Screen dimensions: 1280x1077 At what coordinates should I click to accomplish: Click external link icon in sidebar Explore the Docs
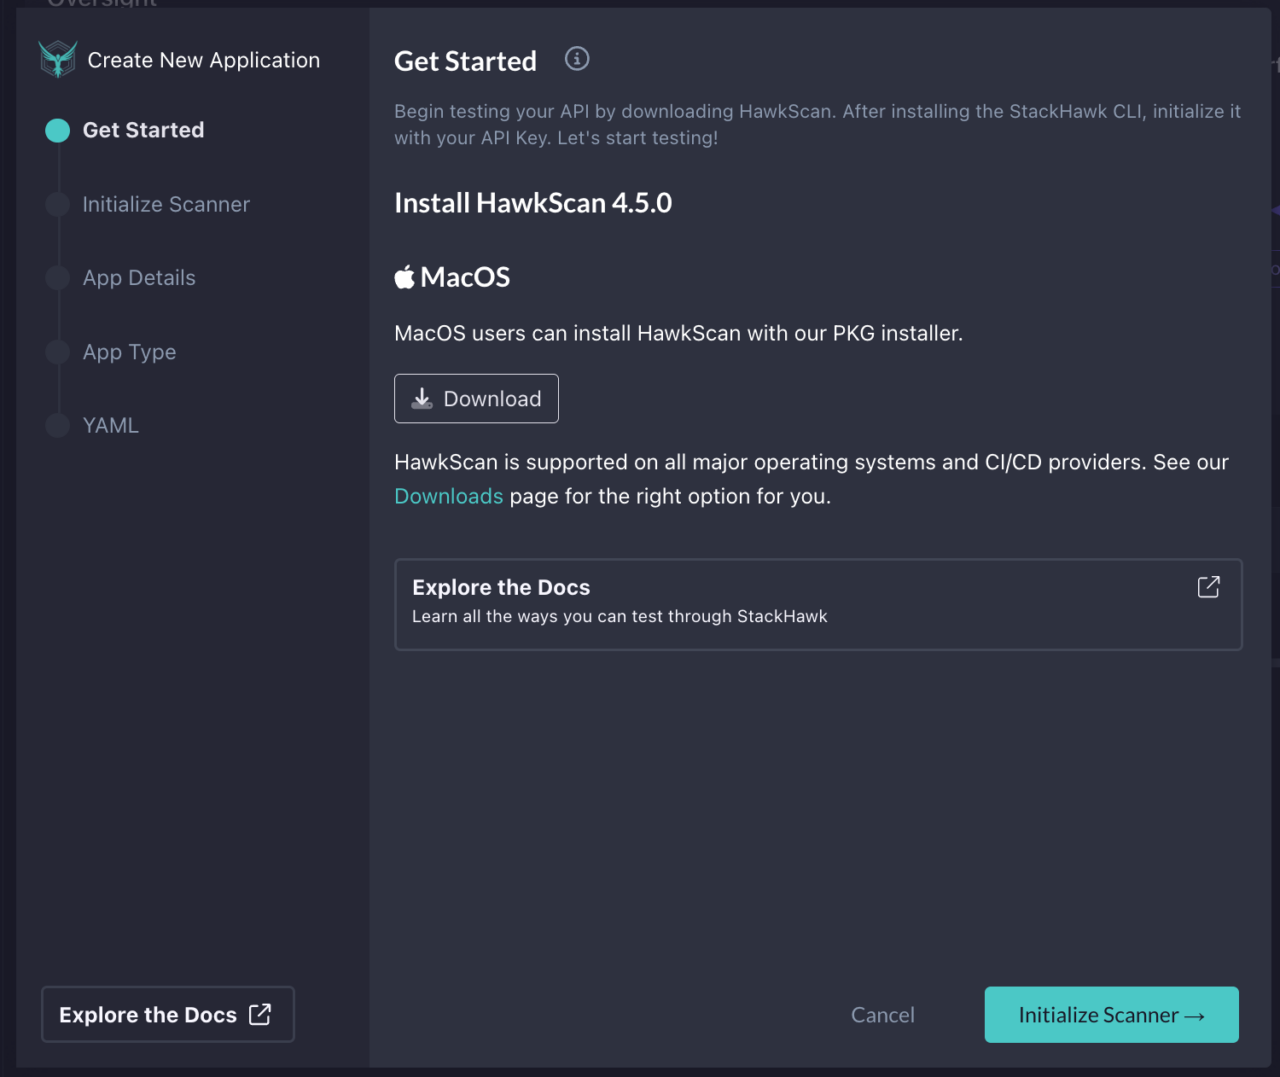(x=260, y=1014)
